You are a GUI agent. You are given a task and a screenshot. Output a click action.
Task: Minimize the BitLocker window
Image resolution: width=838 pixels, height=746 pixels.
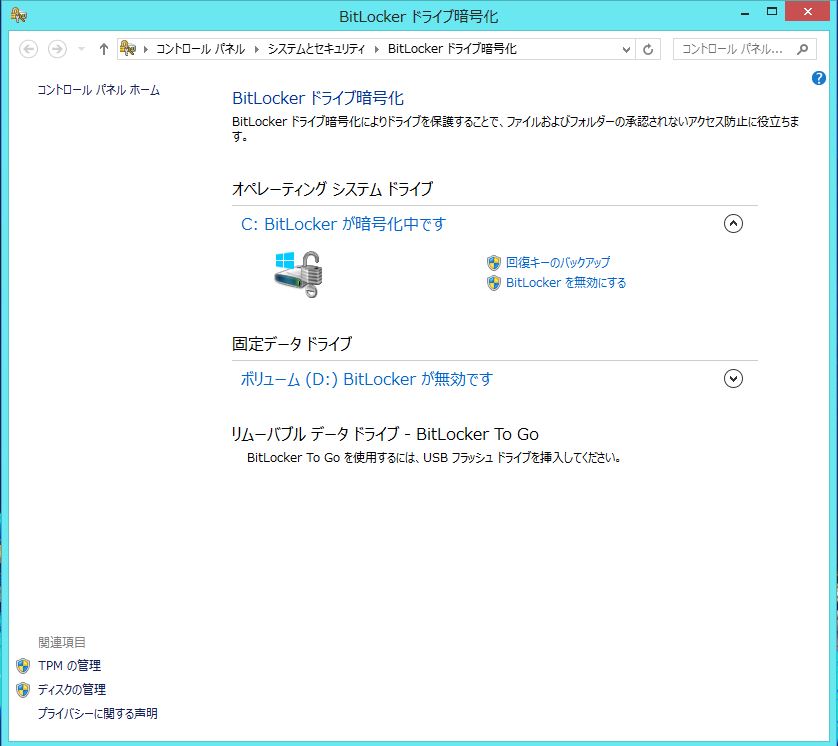point(745,13)
